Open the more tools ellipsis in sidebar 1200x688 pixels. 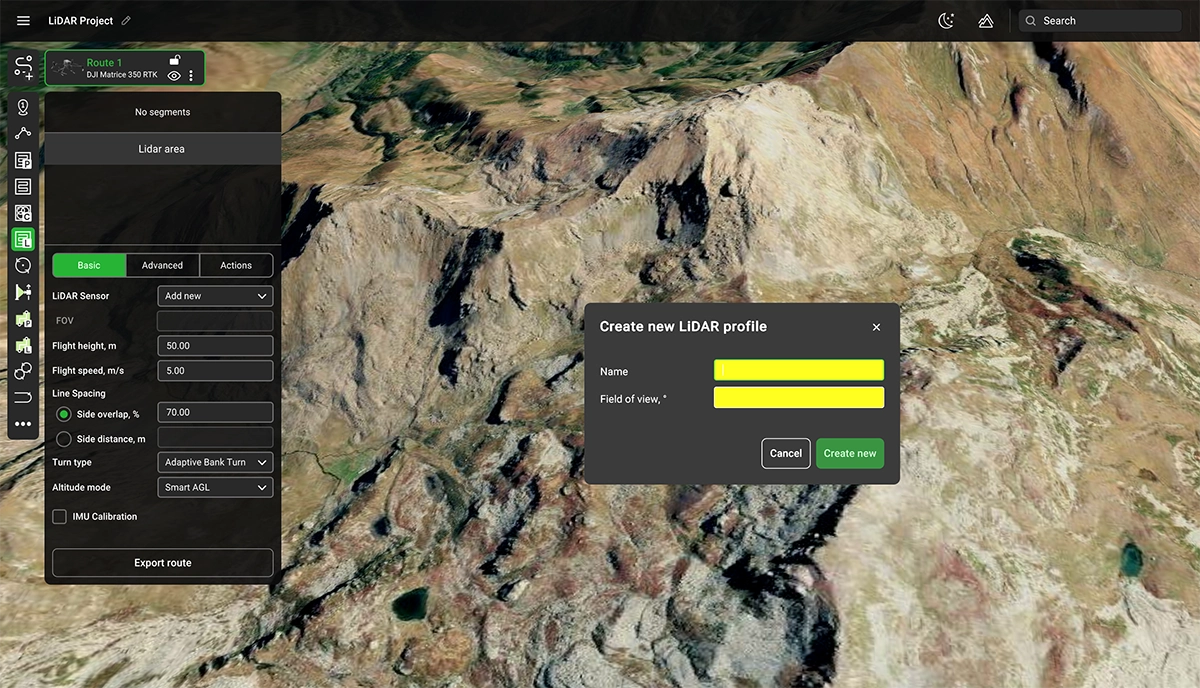(23, 424)
